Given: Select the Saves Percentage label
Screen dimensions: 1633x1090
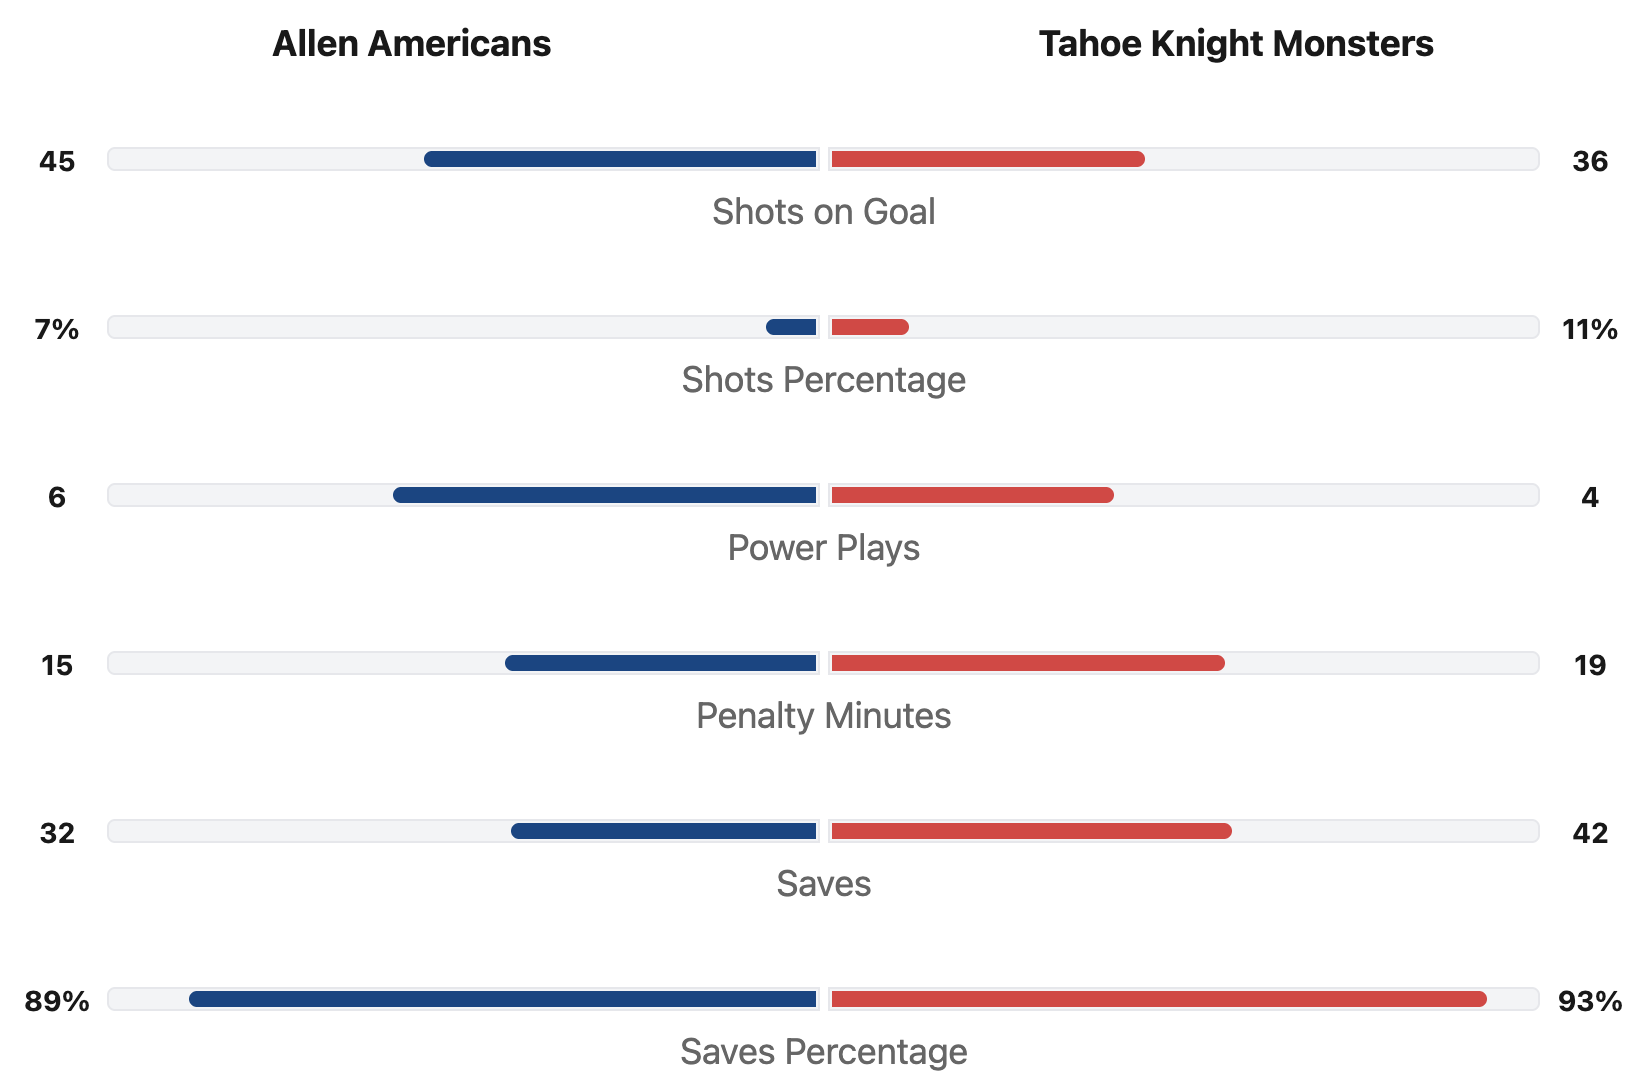Looking at the screenshot, I should pyautogui.click(x=823, y=1052).
